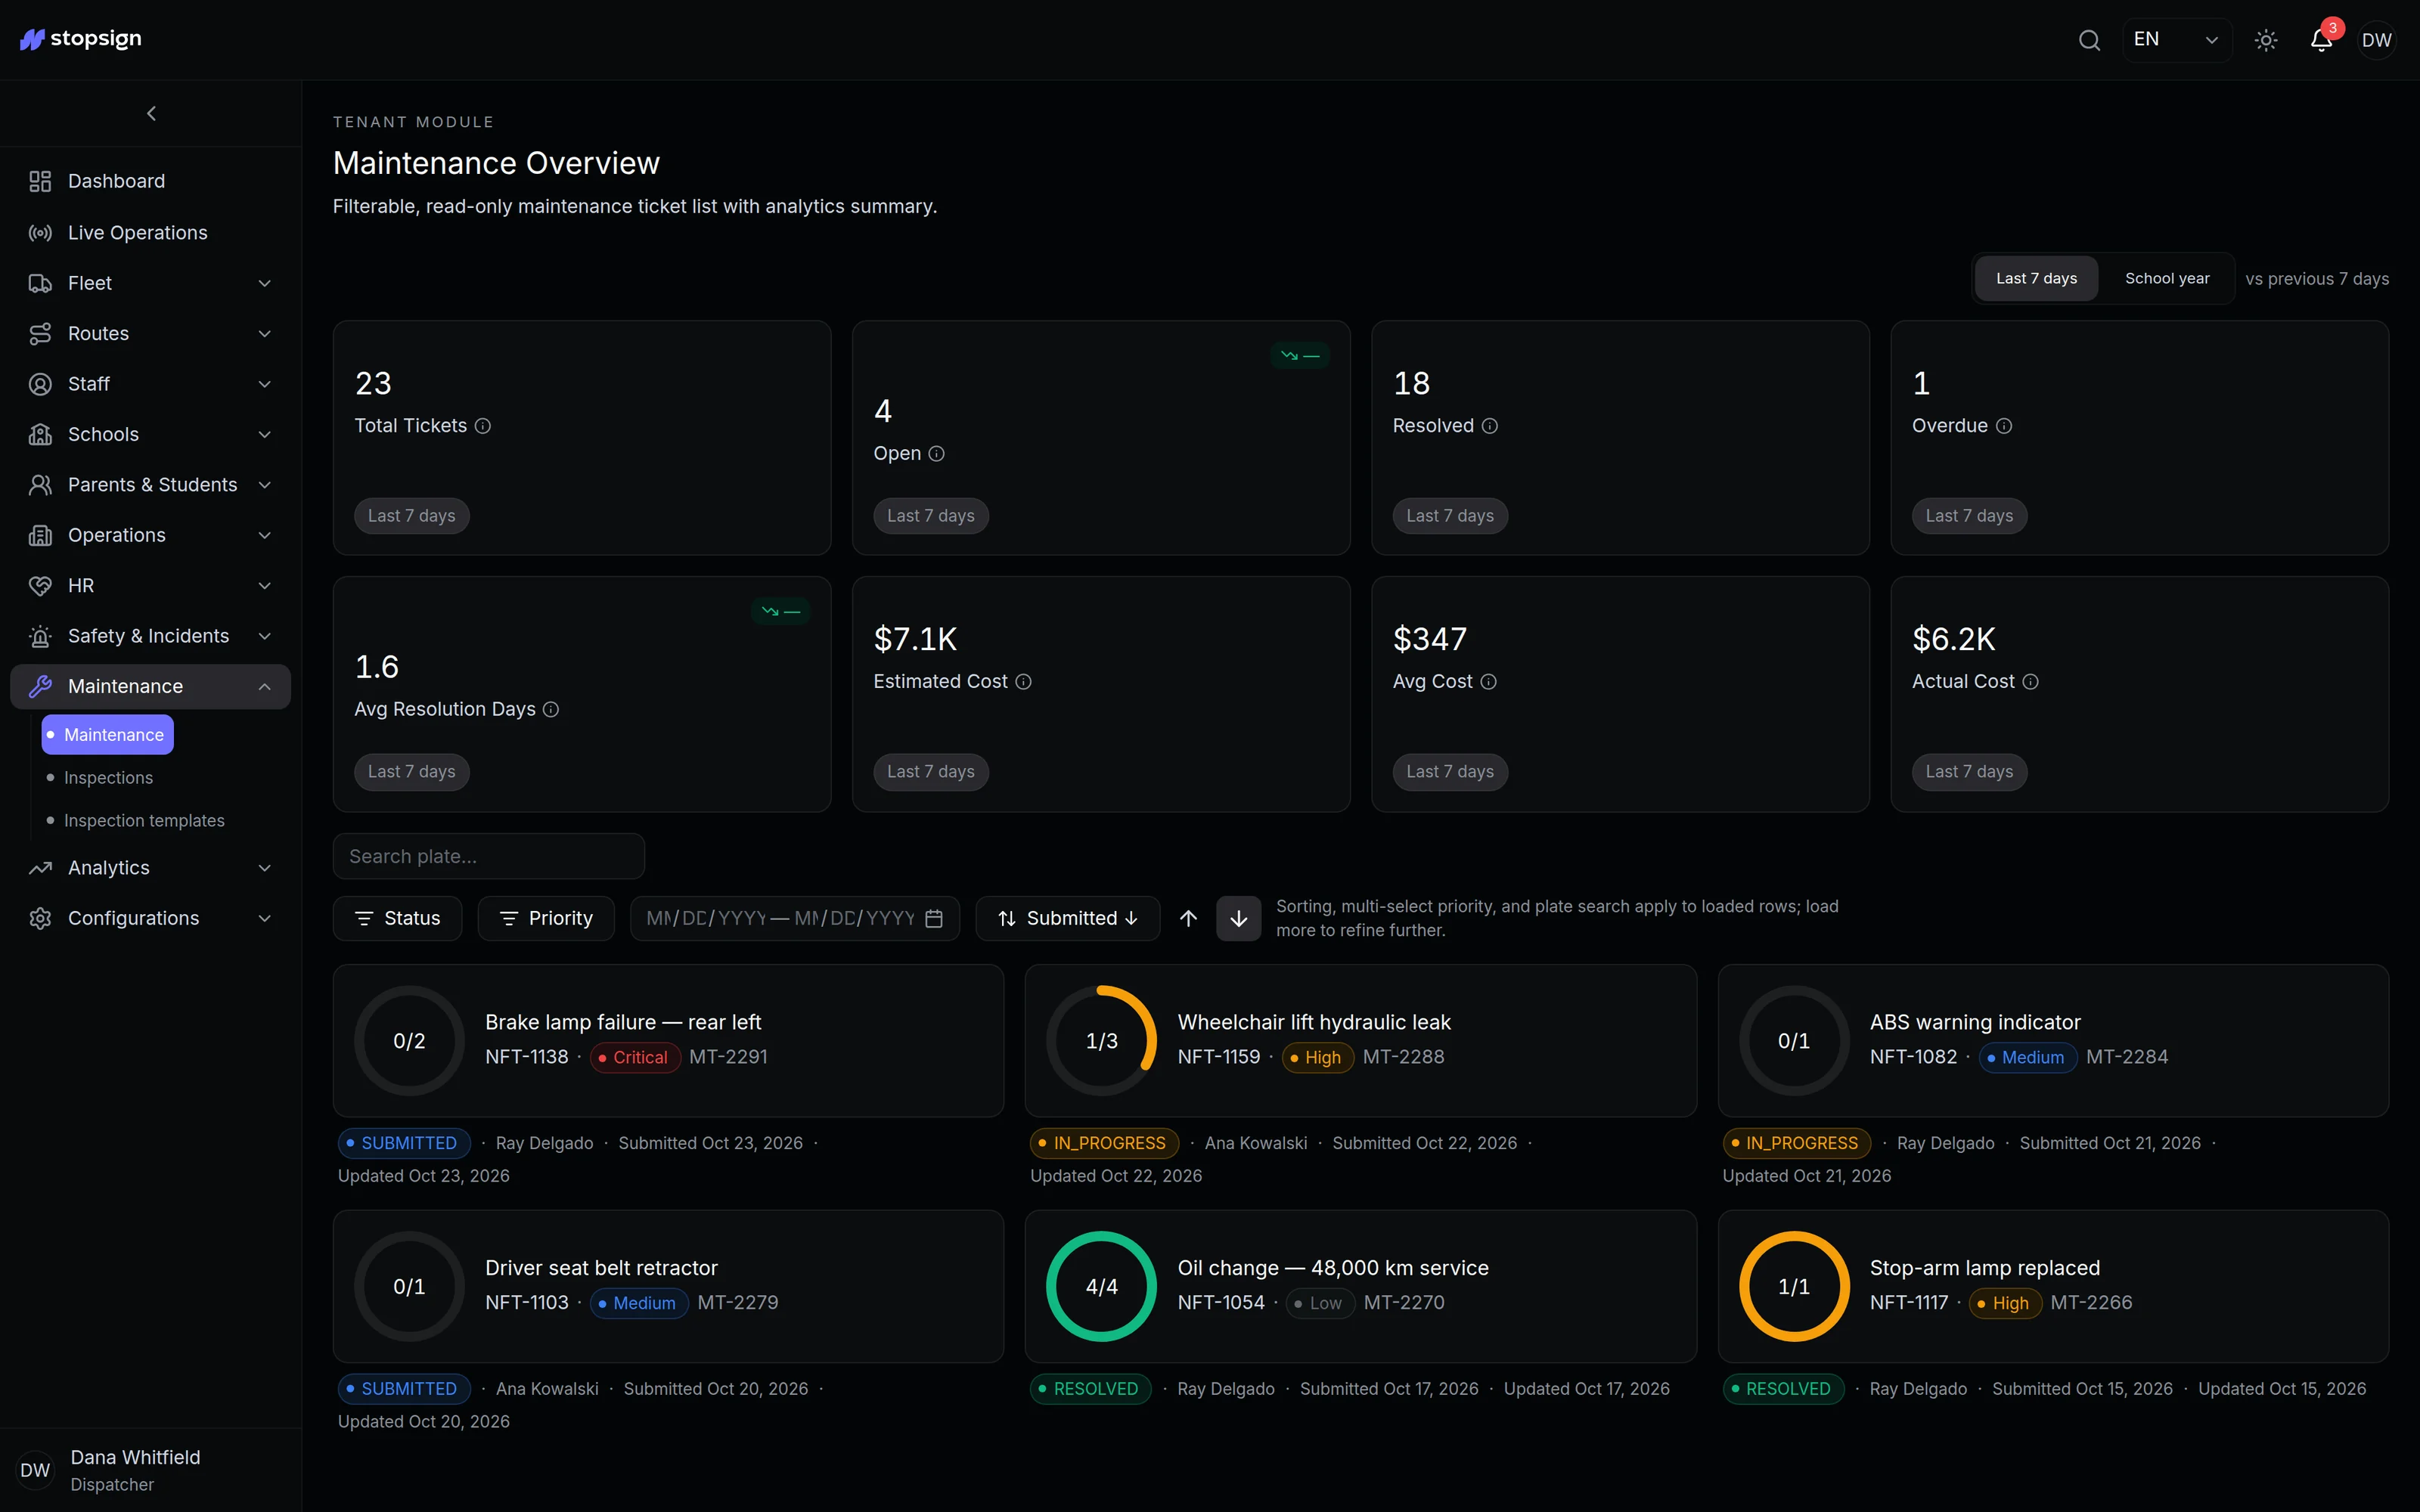The image size is (2420, 1512).
Task: Open the Inspections submenu item
Action: [108, 778]
